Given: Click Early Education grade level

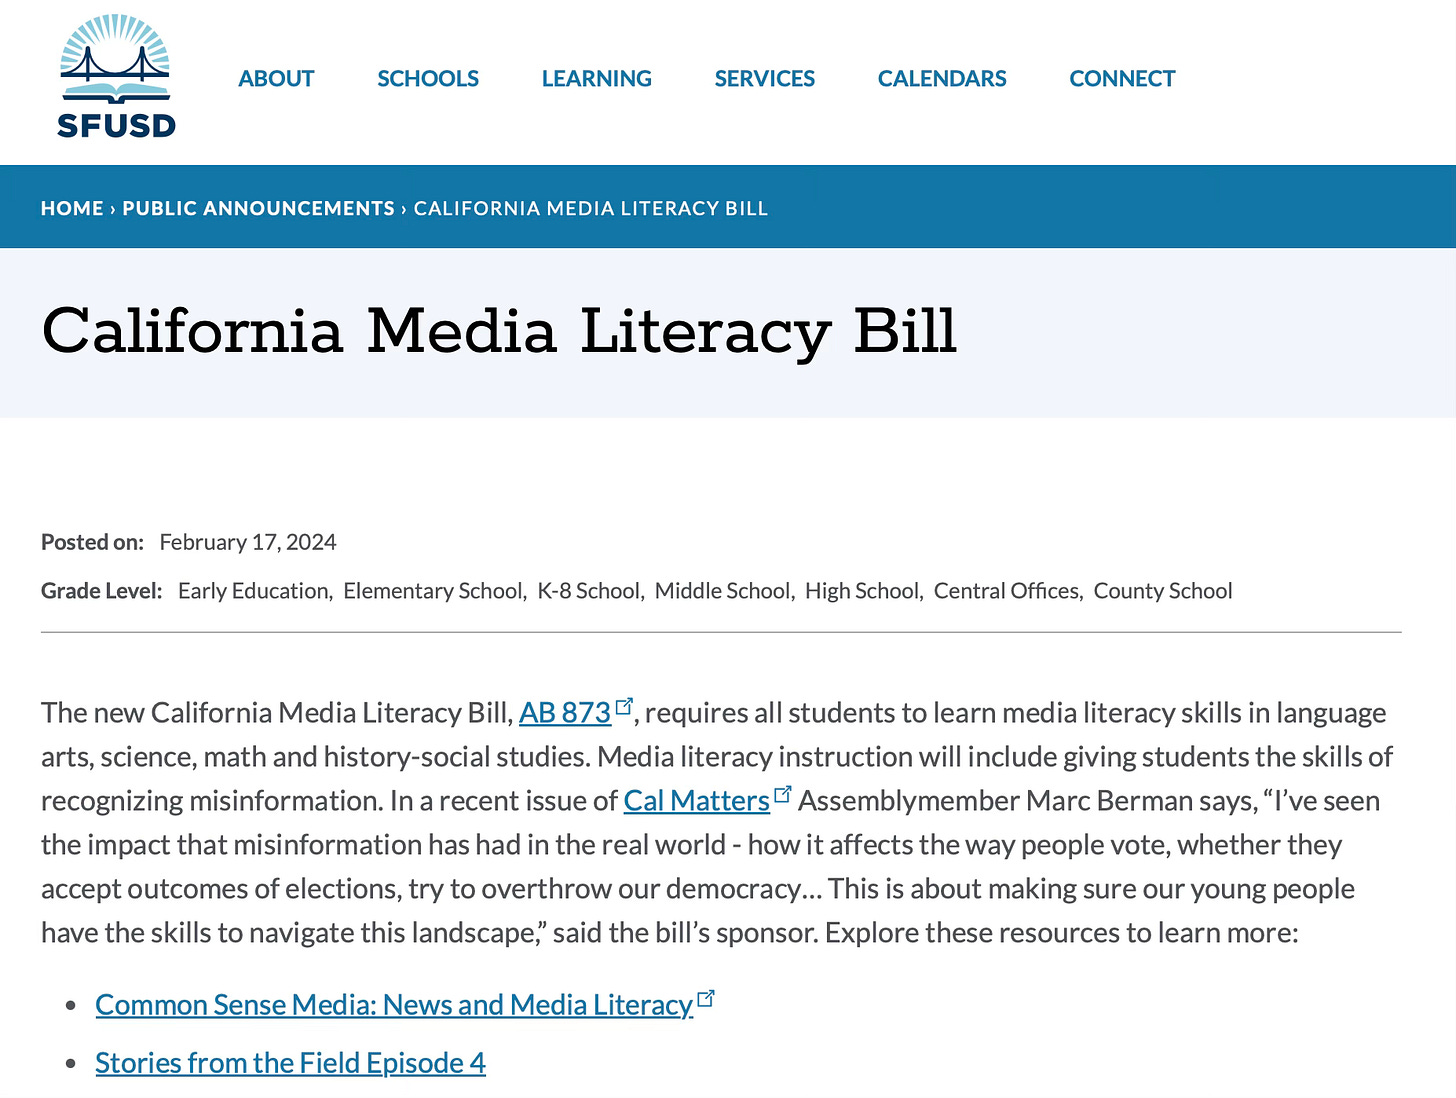Looking at the screenshot, I should 254,591.
